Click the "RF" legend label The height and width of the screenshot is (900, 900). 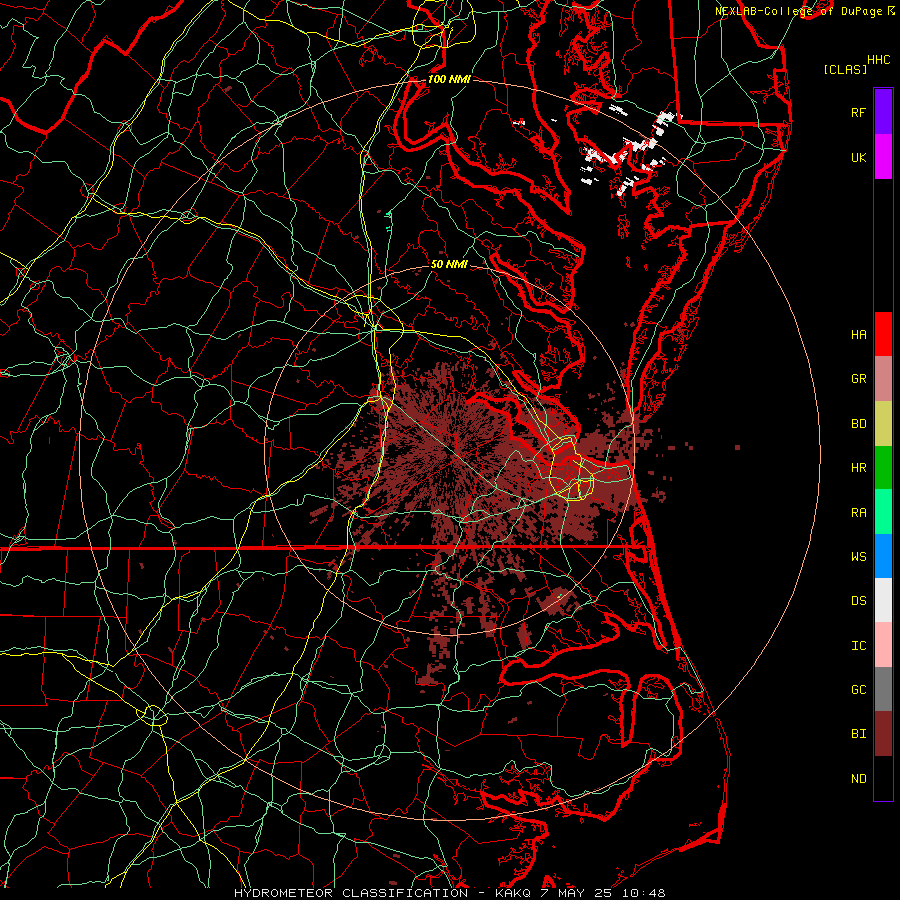(858, 112)
